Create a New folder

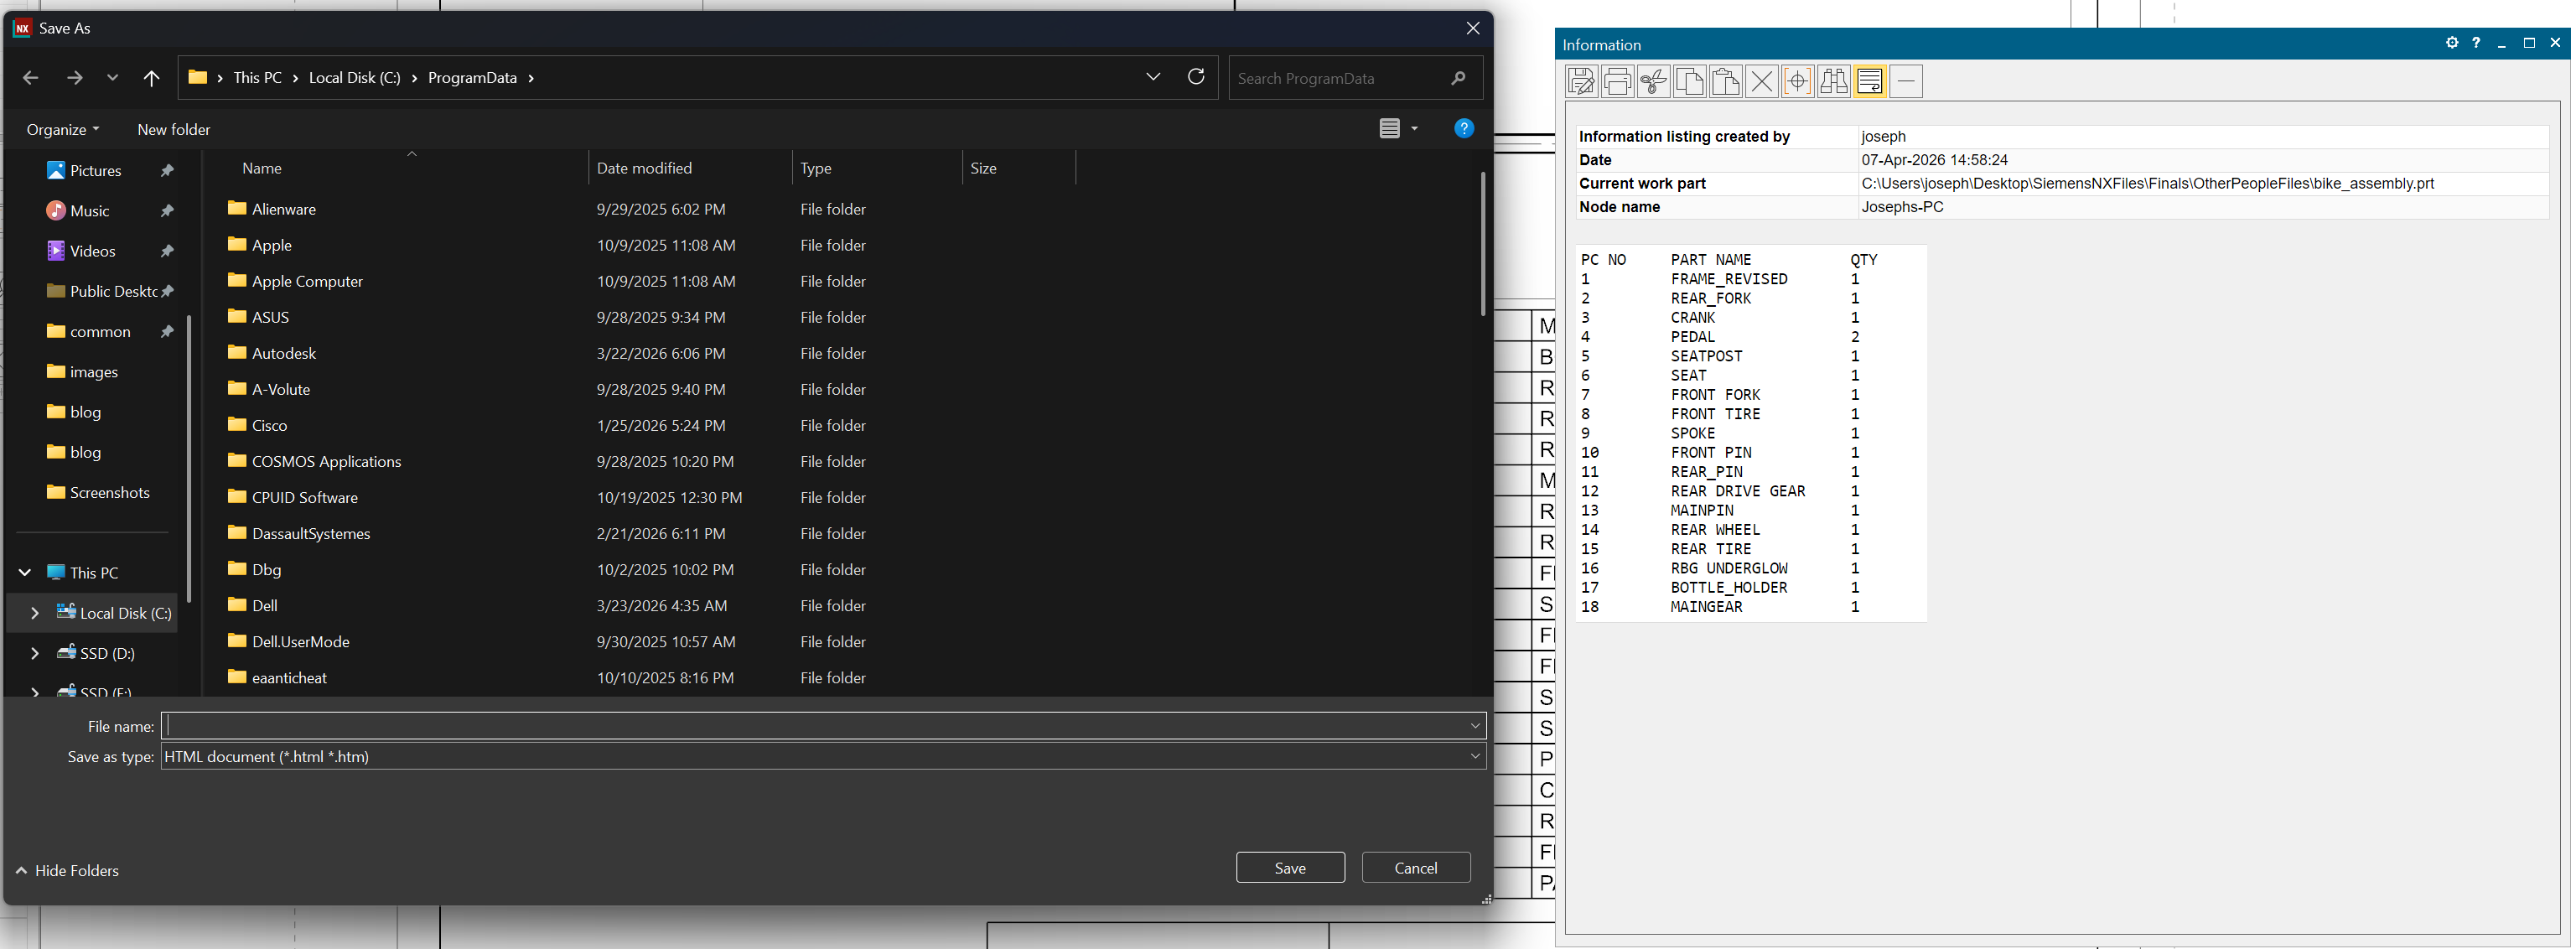point(173,130)
